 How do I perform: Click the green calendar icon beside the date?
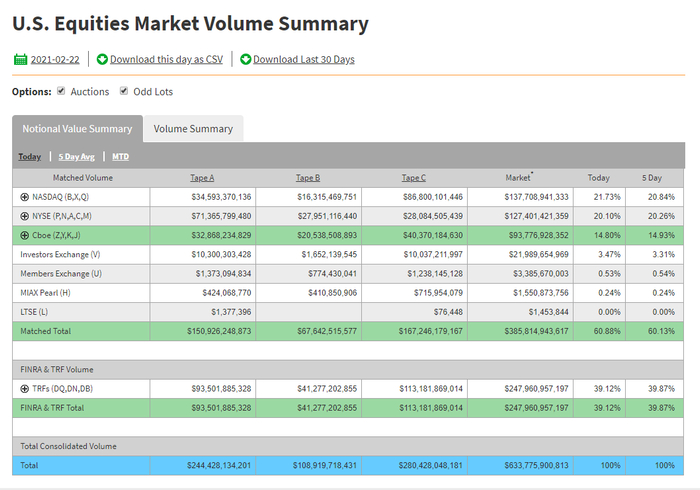pos(20,60)
